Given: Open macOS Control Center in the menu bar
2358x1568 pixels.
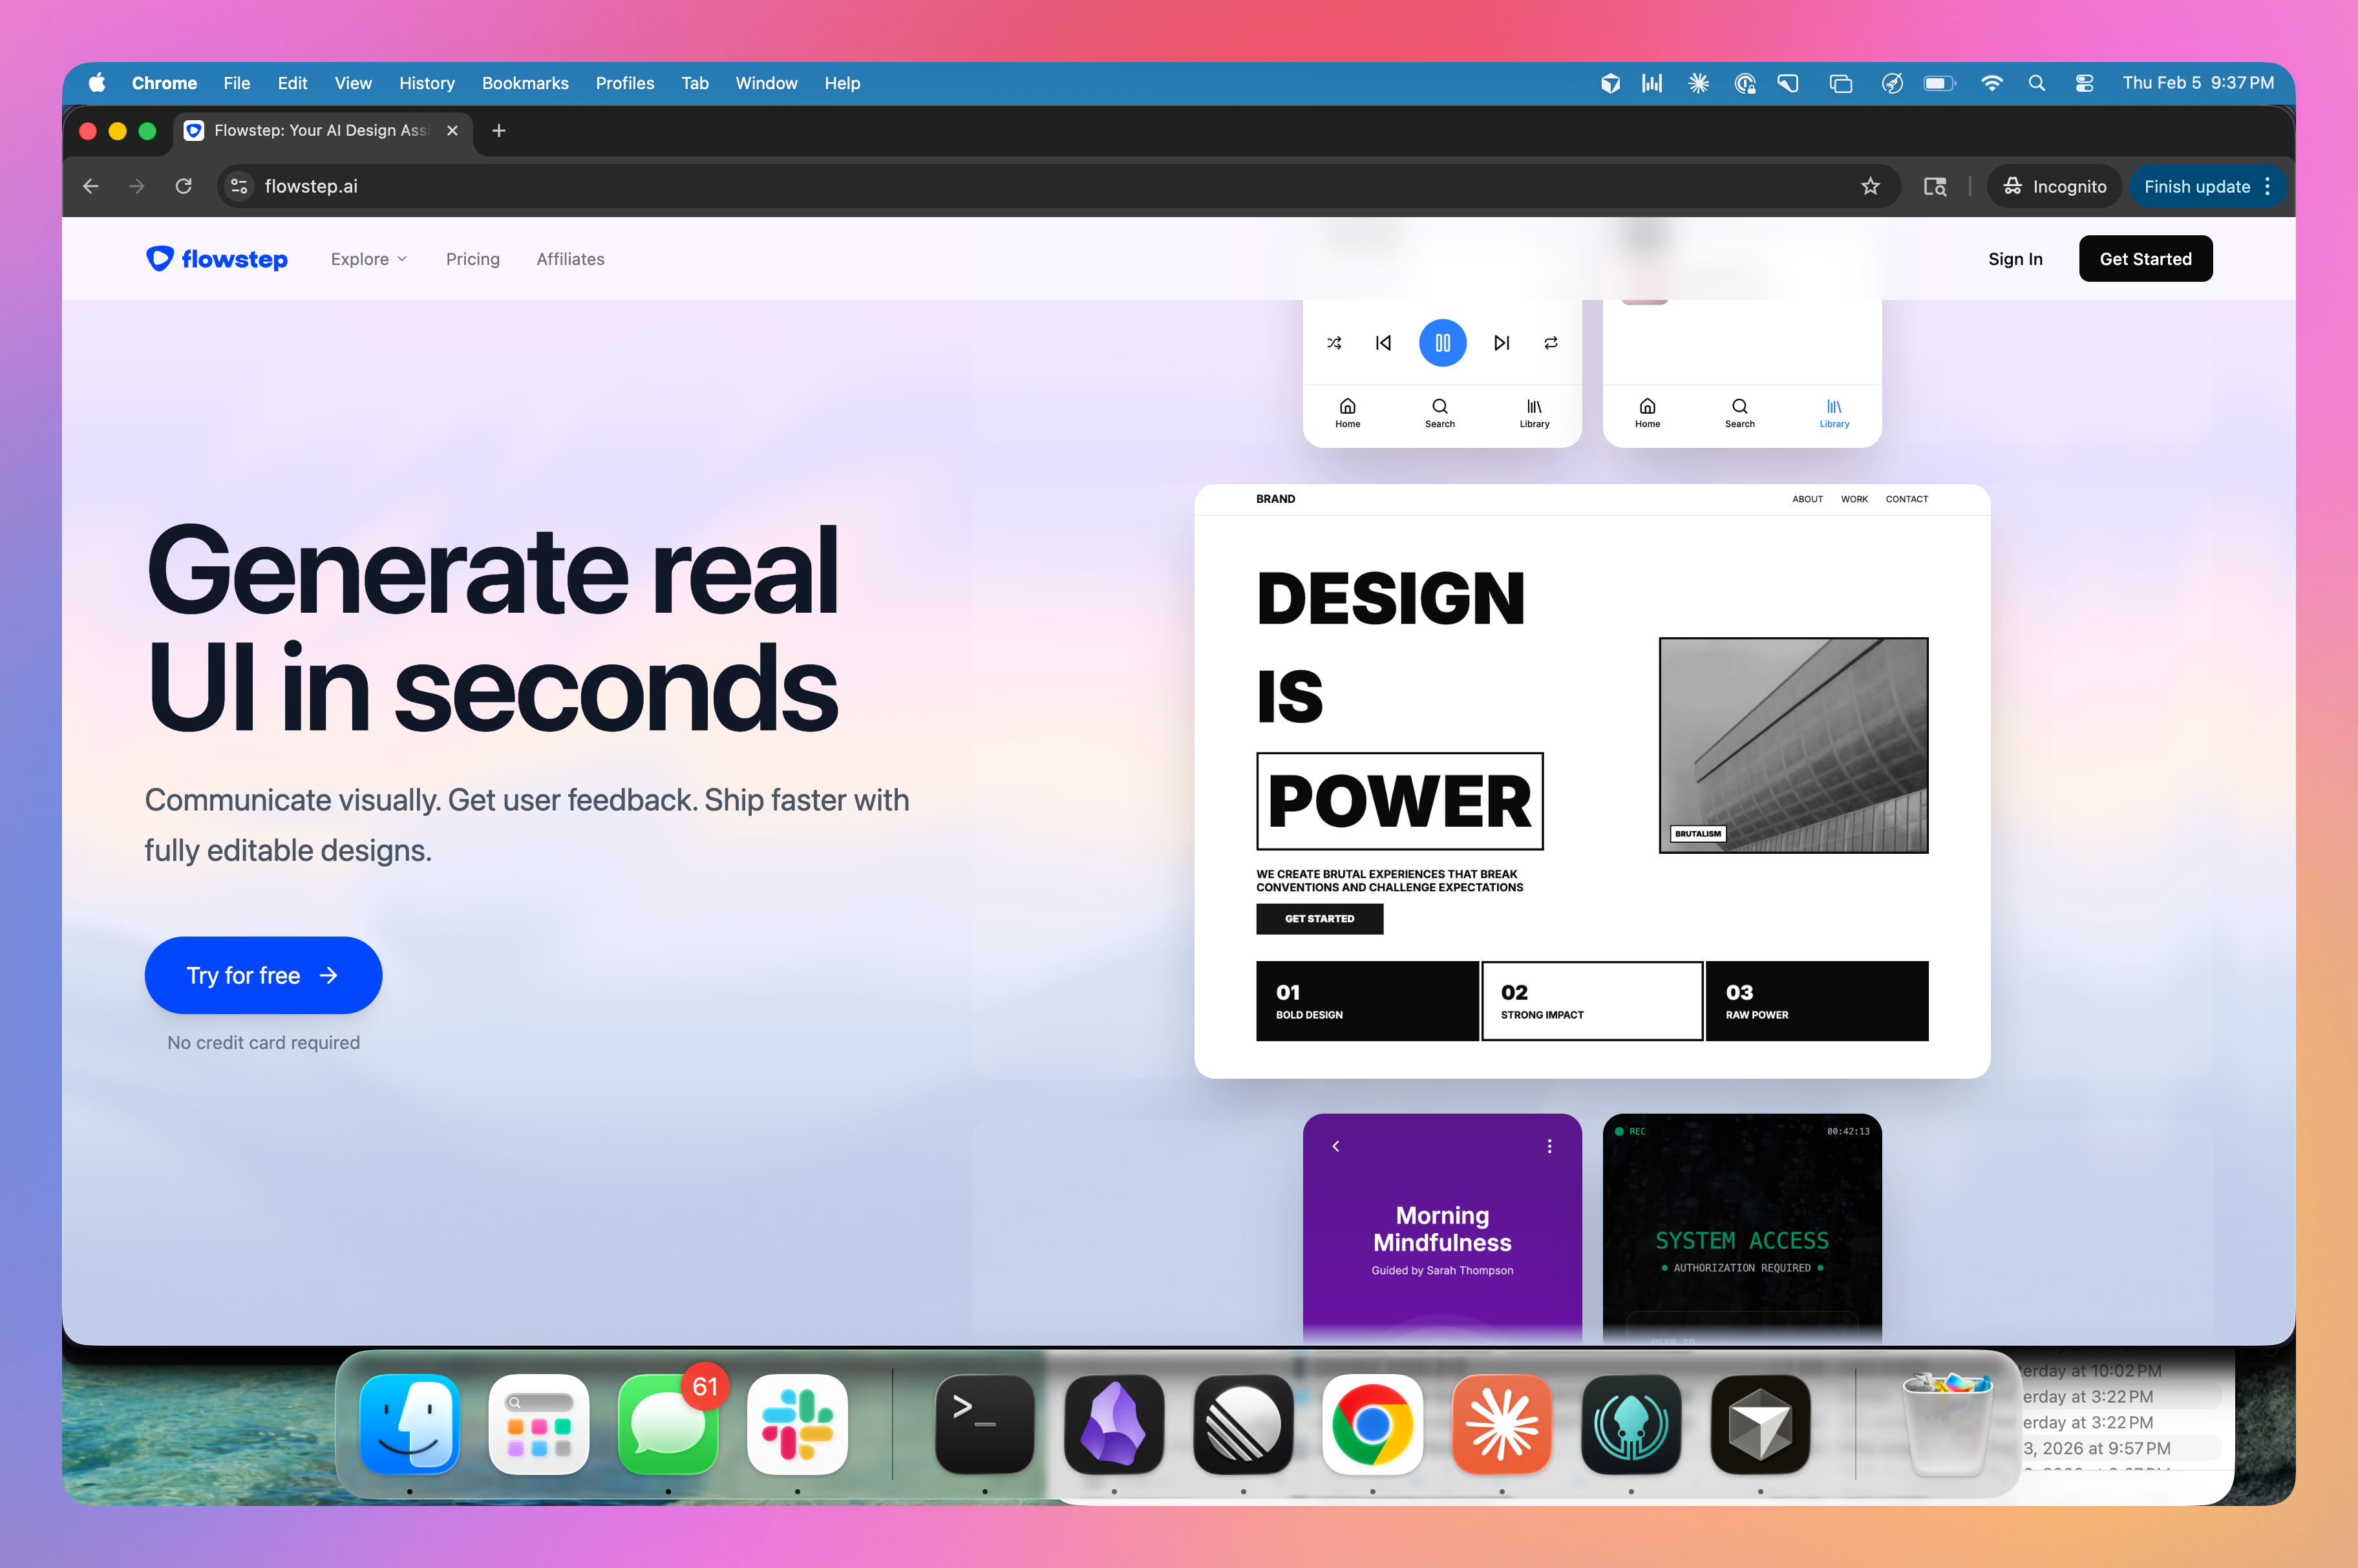Looking at the screenshot, I should pyautogui.click(x=2084, y=83).
